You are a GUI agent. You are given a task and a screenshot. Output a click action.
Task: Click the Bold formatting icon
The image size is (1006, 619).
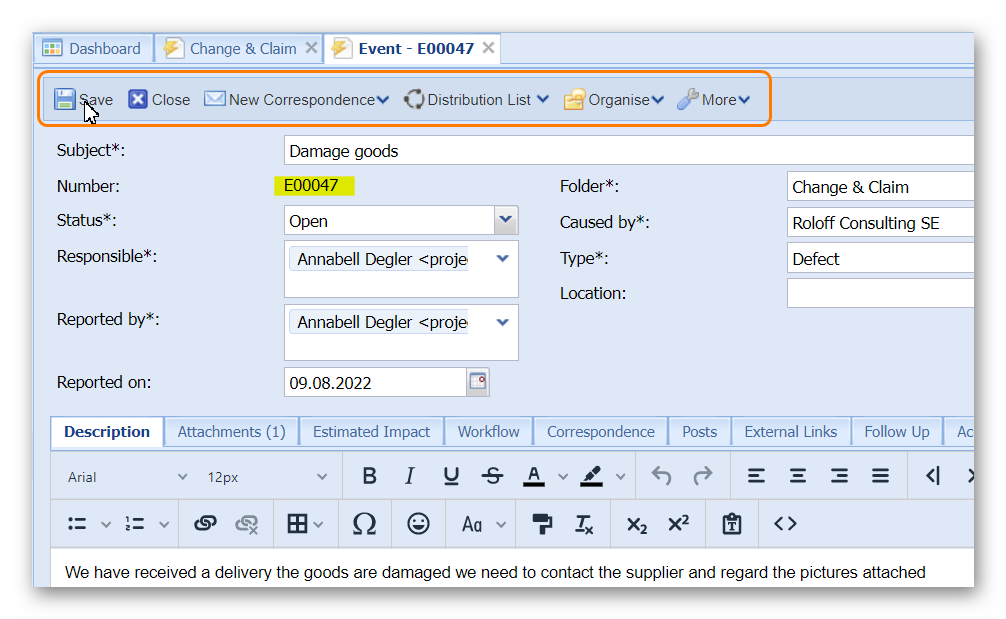coord(369,476)
